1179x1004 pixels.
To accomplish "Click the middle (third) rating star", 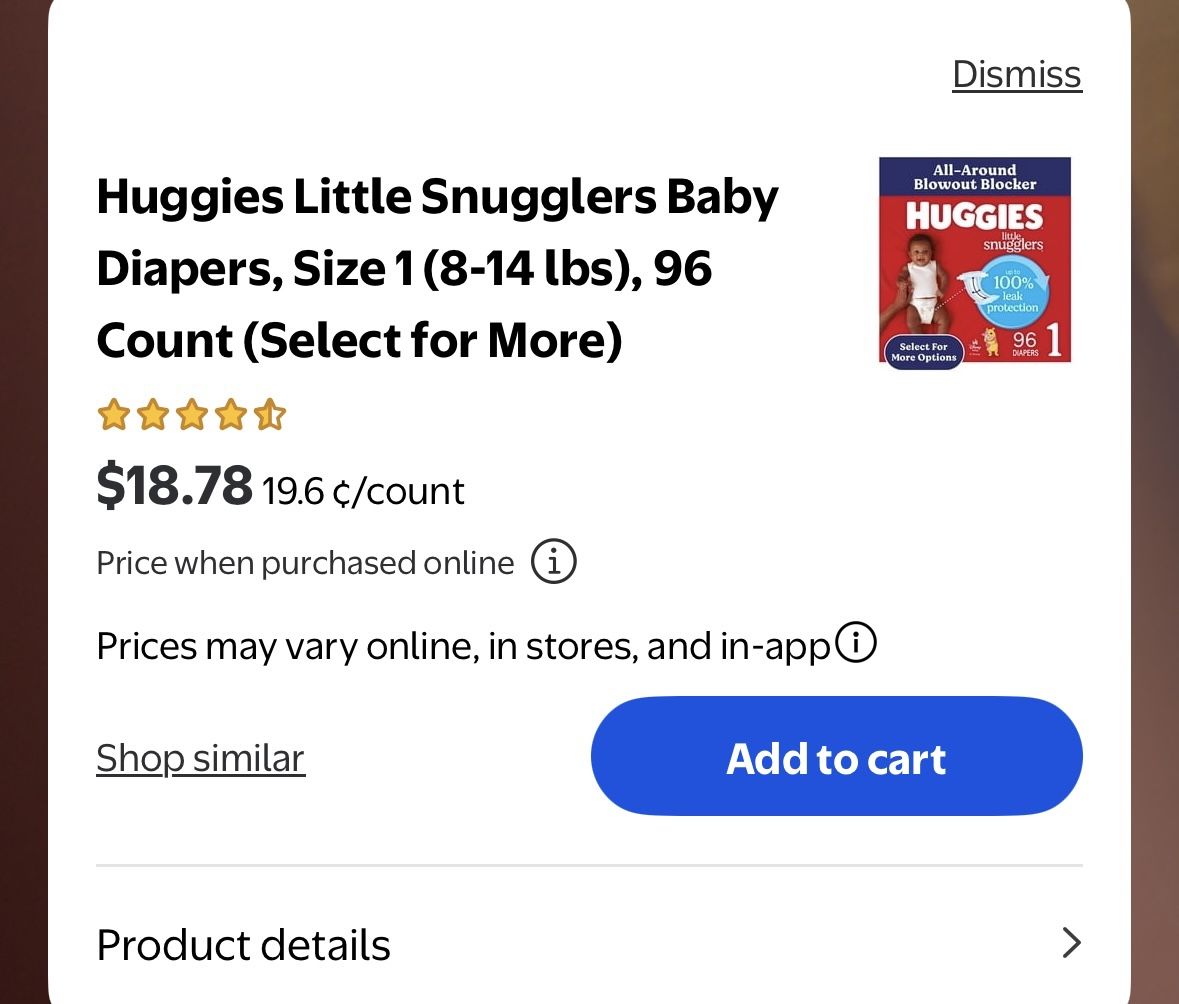I will tap(192, 414).
